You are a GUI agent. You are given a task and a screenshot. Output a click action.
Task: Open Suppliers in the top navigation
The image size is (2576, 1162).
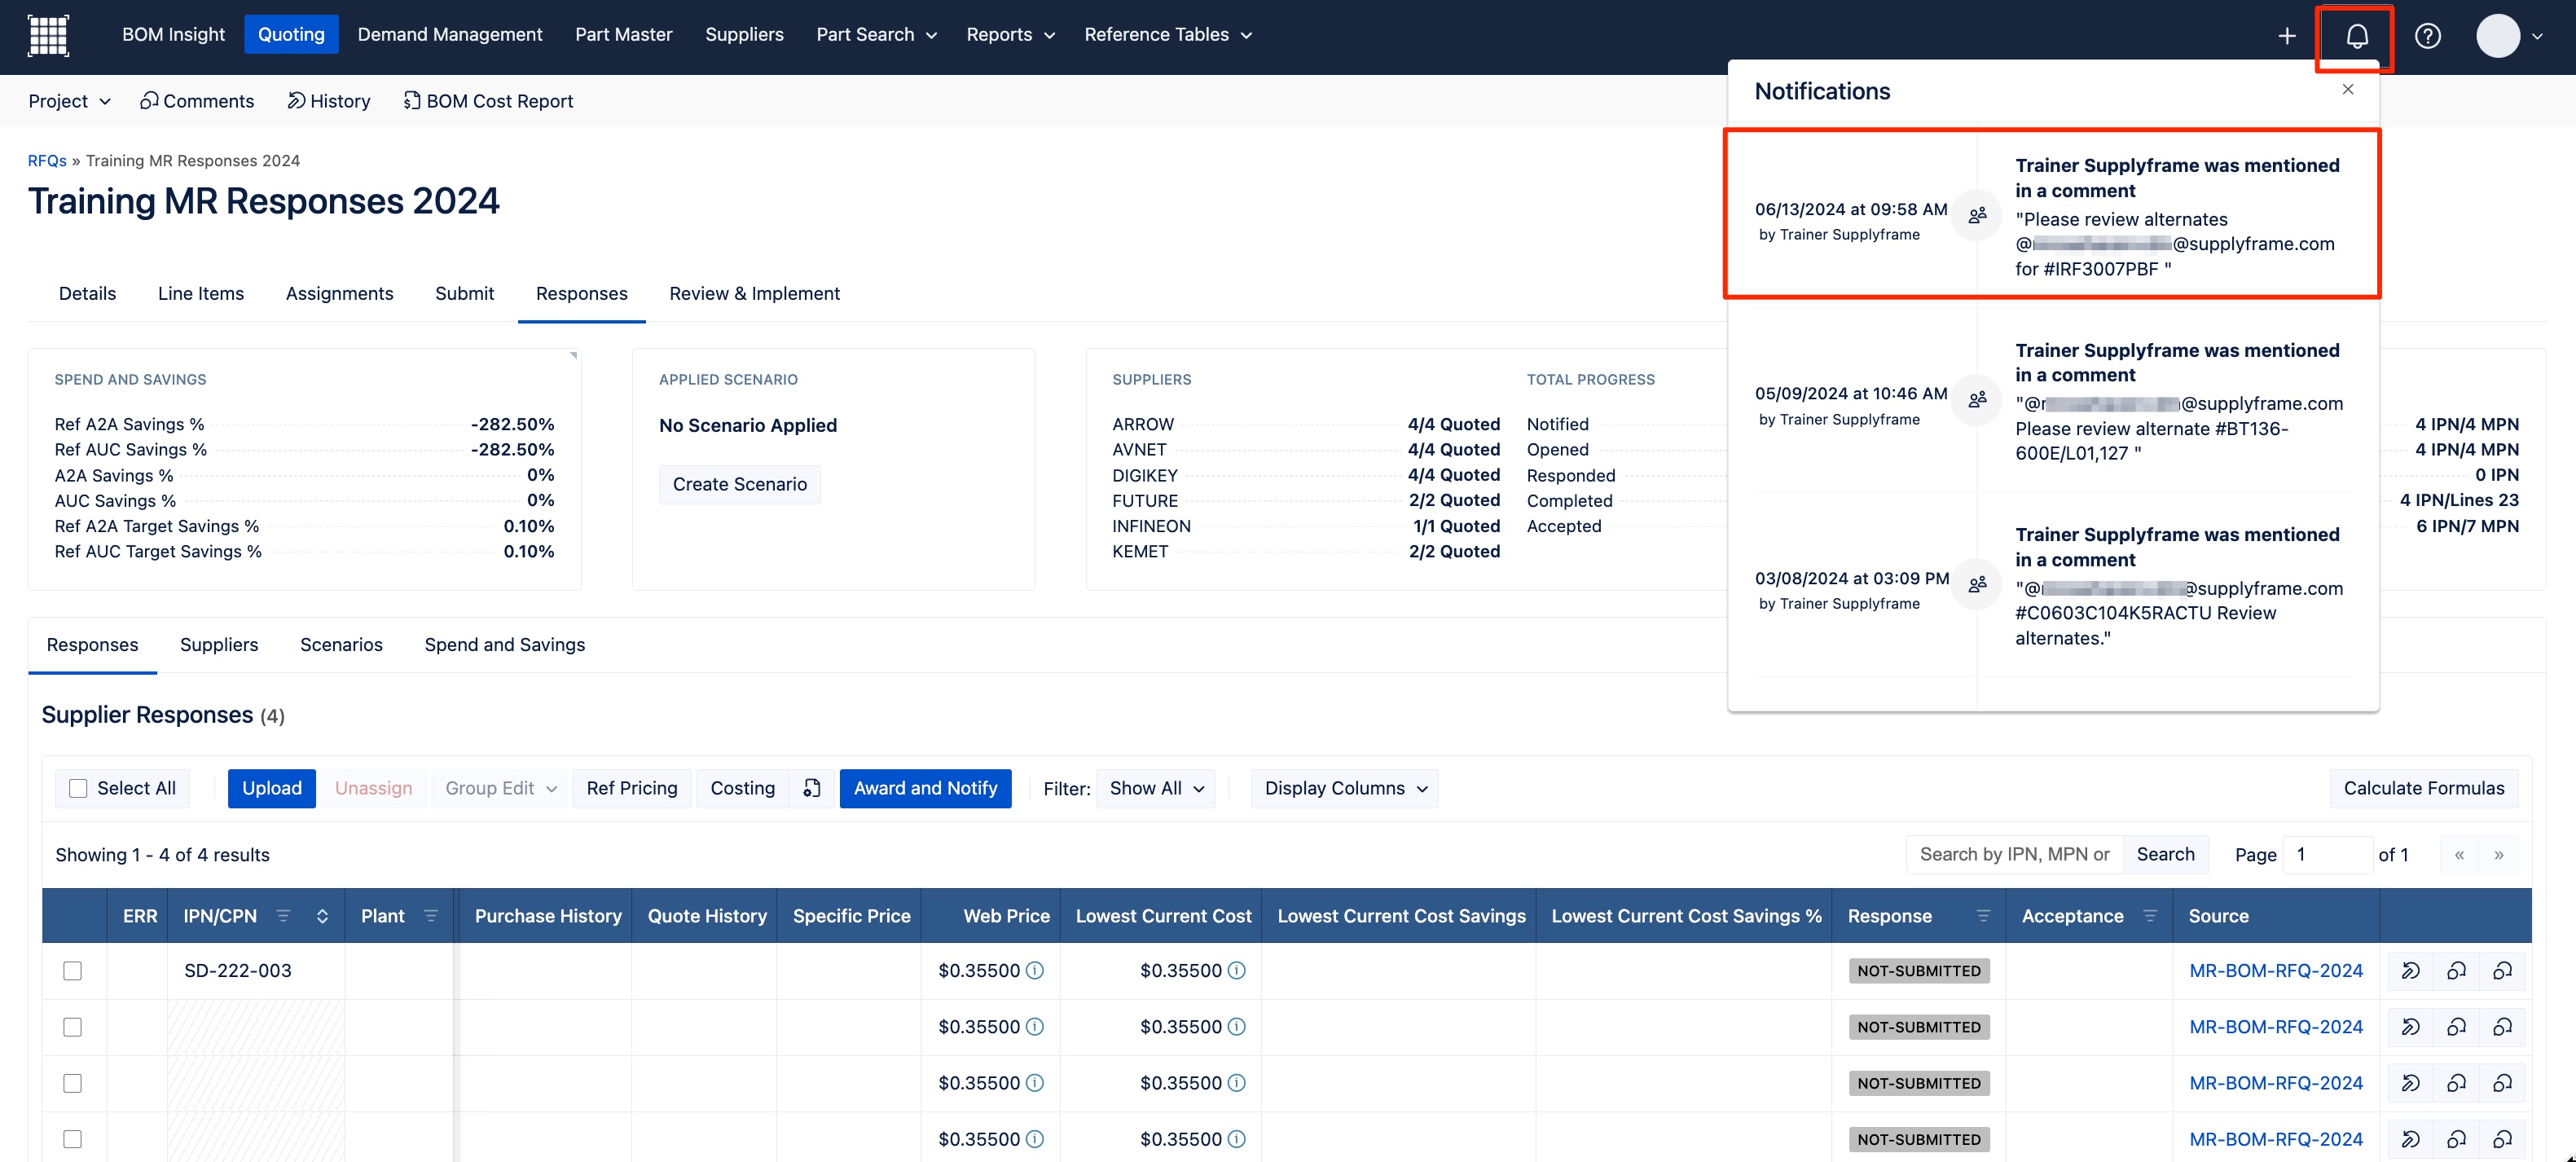coord(744,35)
